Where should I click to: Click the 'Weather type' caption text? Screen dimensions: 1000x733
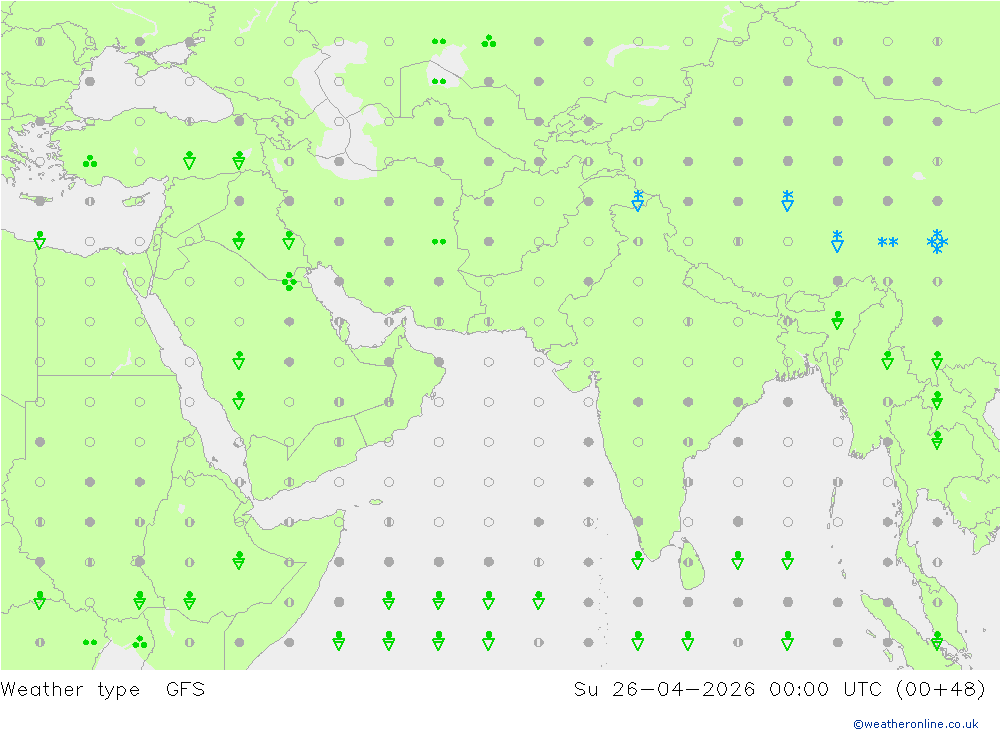pyautogui.click(x=70, y=690)
